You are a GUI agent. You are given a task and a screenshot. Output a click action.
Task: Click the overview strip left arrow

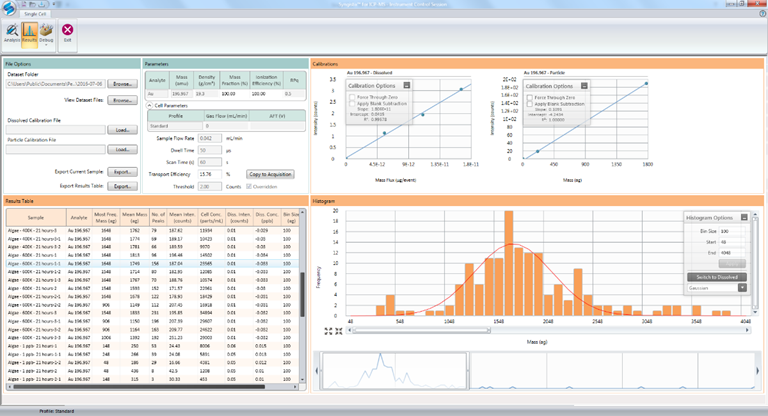(316, 371)
